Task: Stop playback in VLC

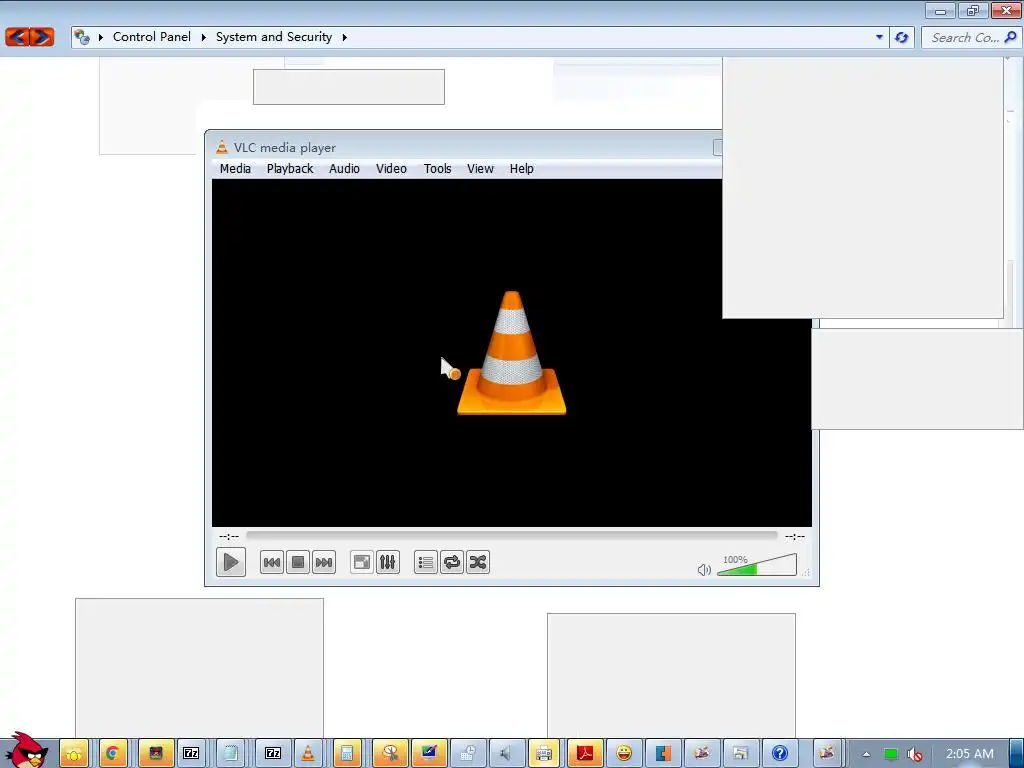Action: [x=298, y=562]
